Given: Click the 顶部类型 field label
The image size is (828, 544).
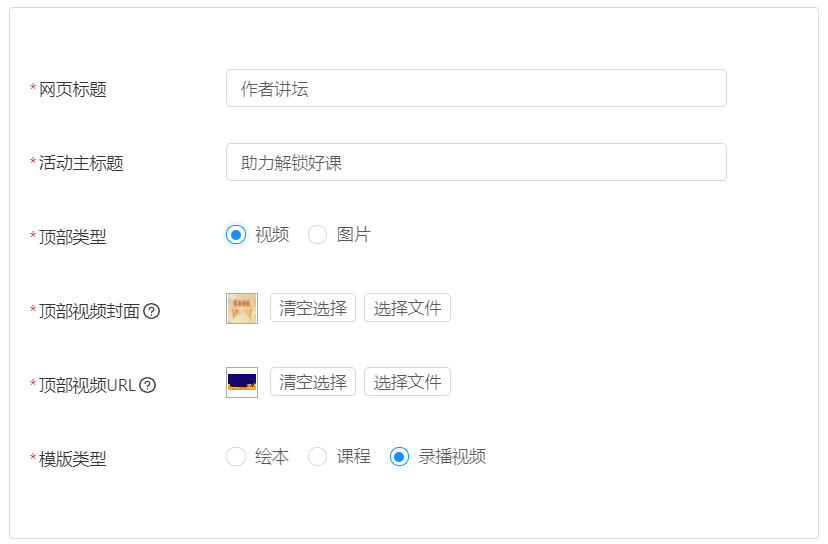Looking at the screenshot, I should 73,237.
